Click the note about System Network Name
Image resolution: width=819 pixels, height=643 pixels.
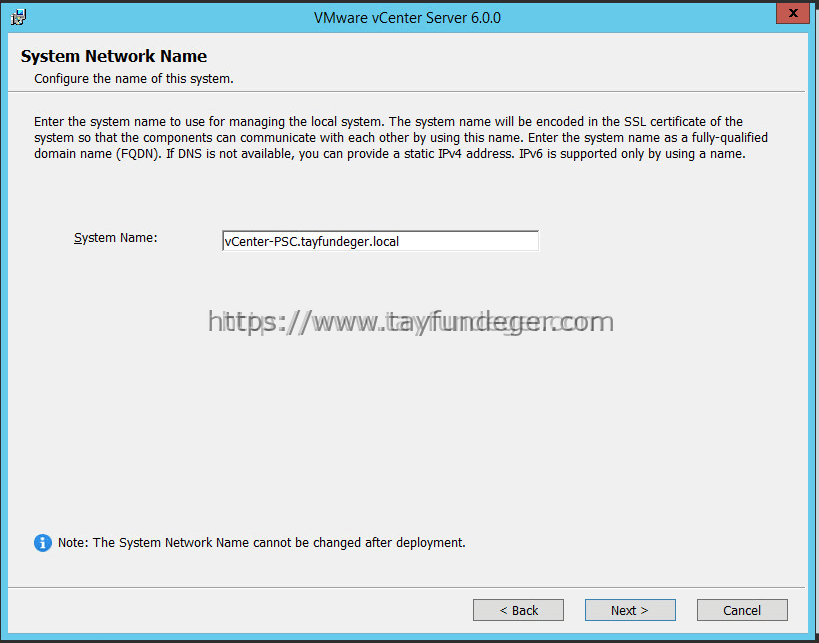[x=261, y=543]
